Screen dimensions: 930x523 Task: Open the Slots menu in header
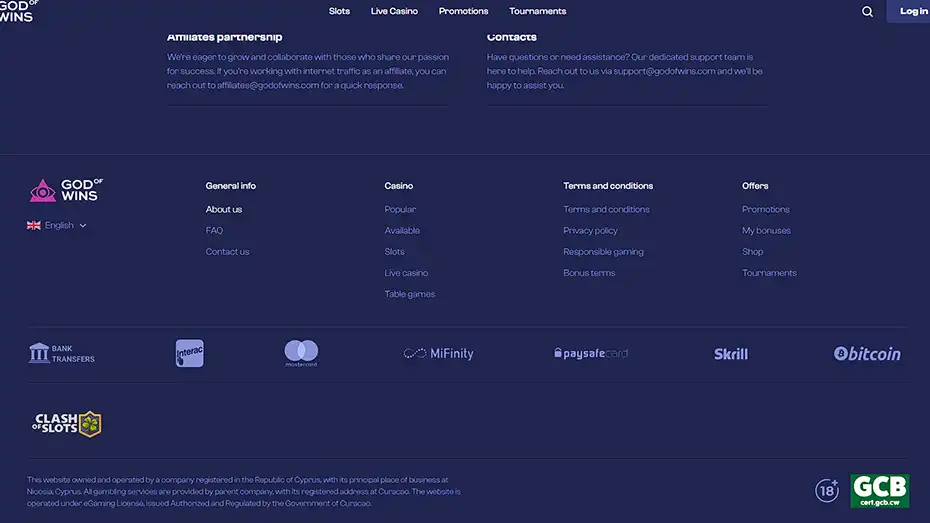(x=339, y=11)
